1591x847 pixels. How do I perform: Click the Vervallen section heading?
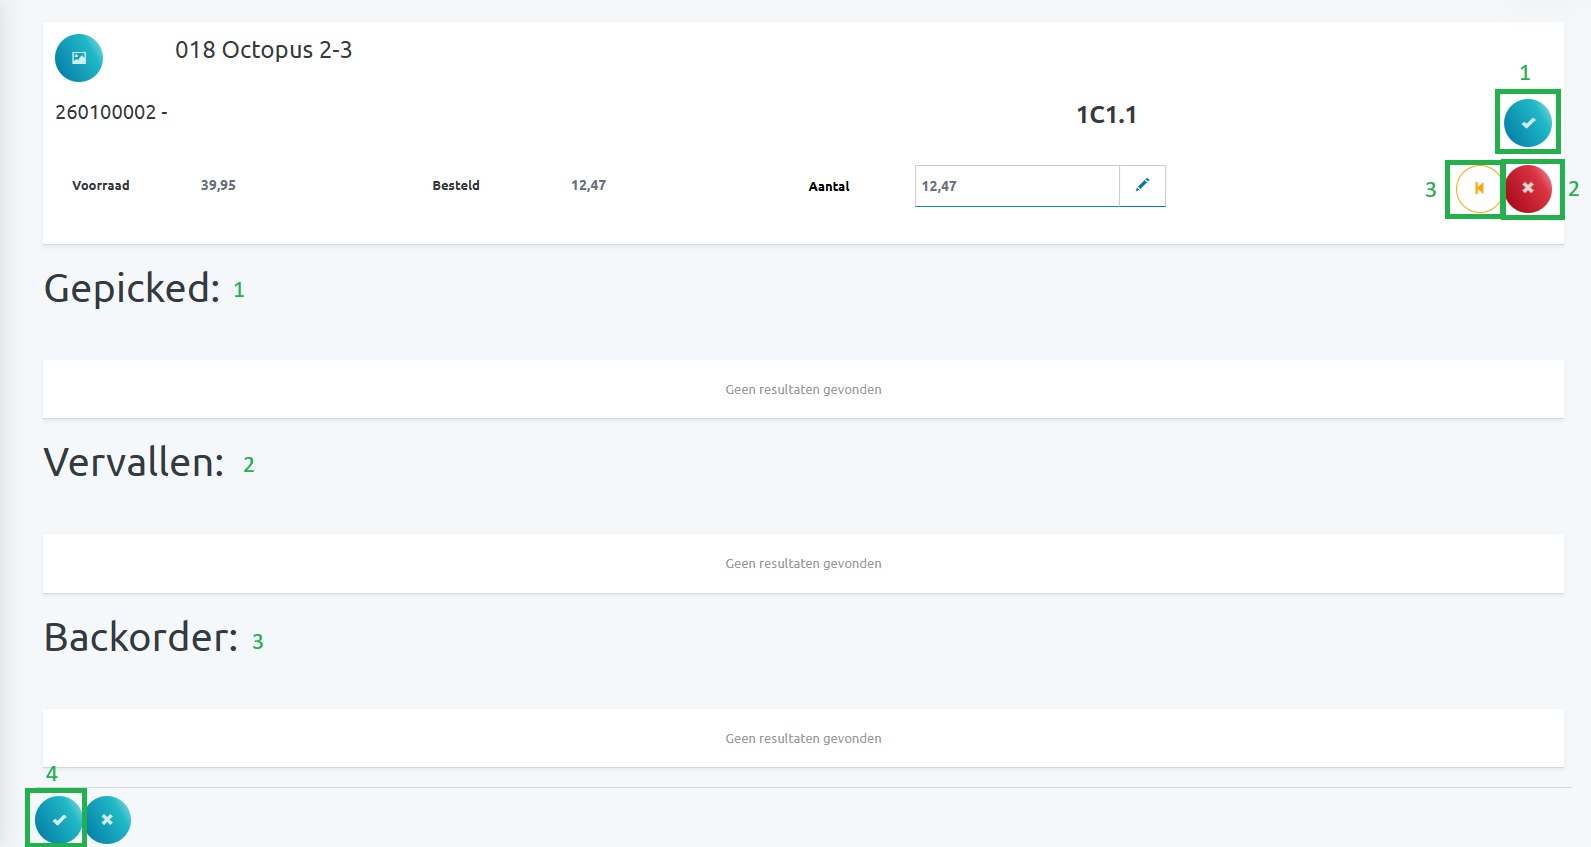(134, 463)
